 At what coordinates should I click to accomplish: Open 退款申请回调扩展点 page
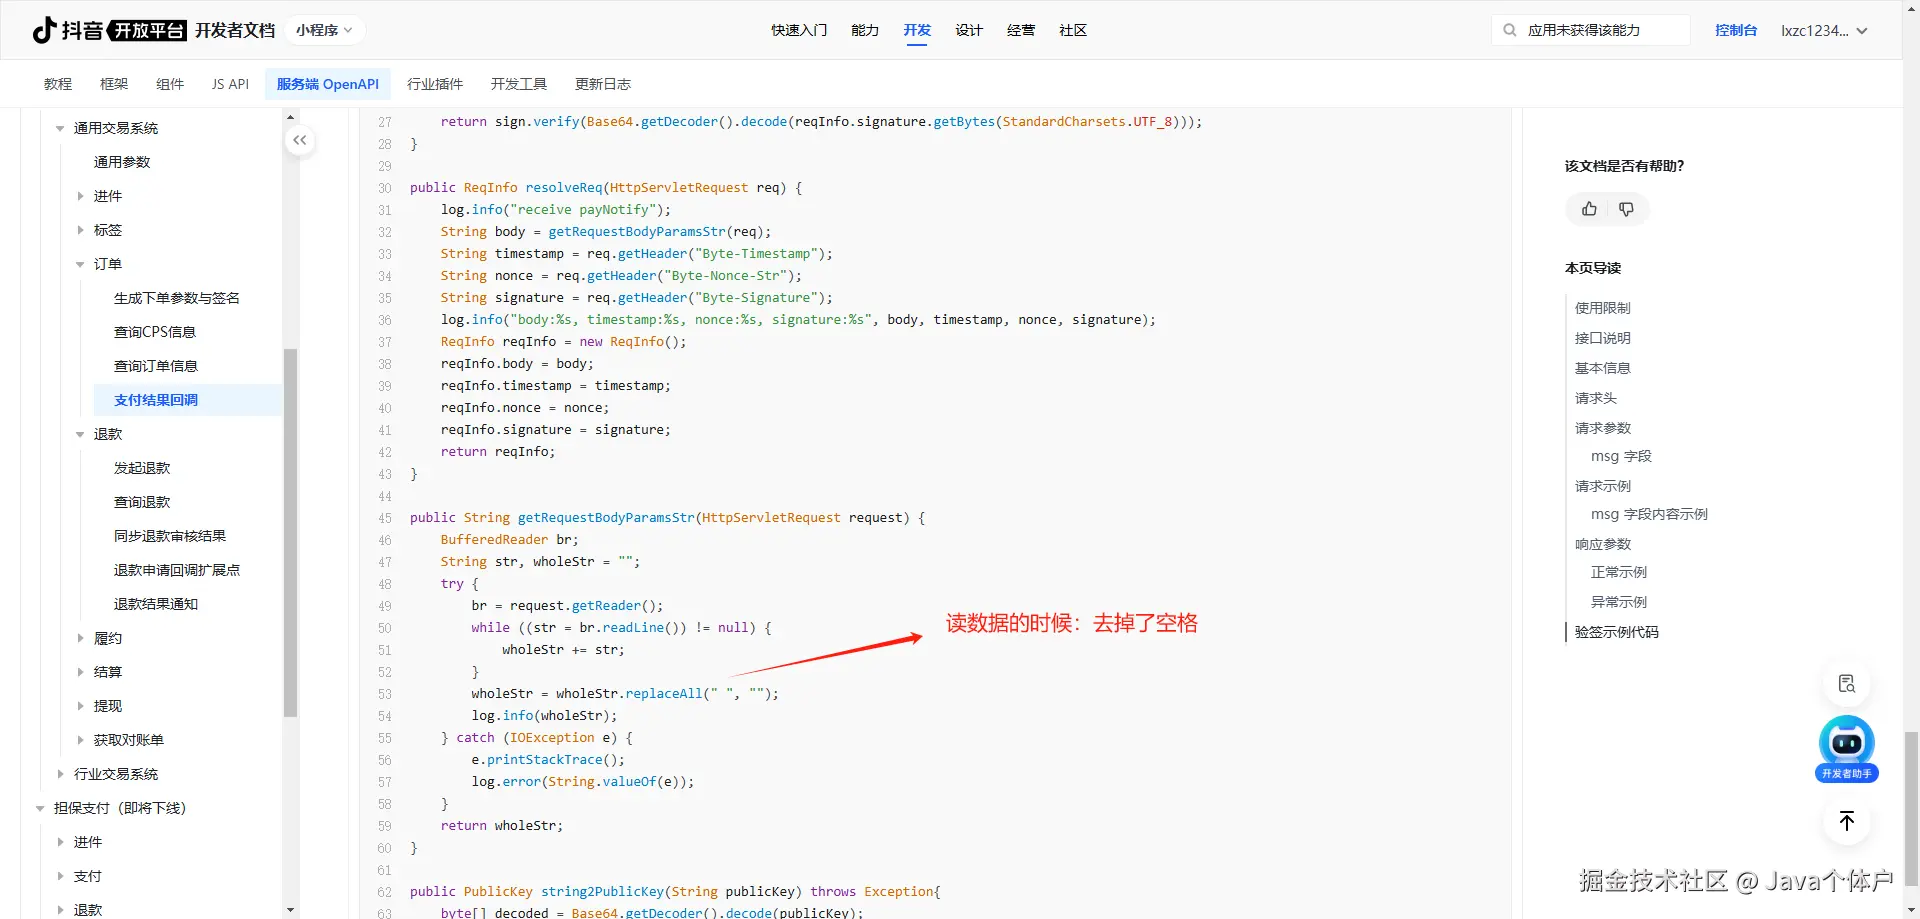(177, 570)
